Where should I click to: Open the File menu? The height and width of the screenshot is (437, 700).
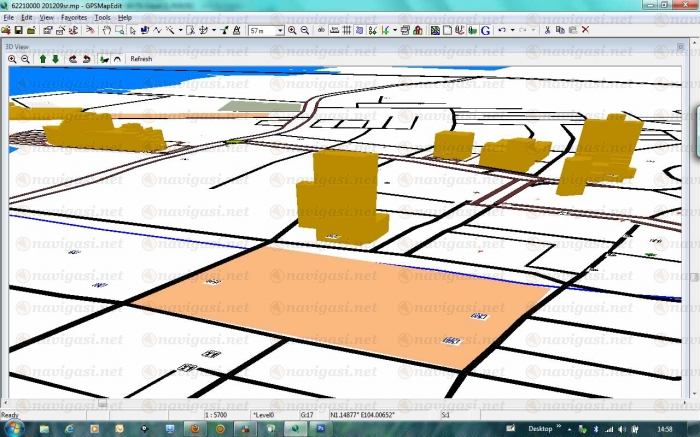point(9,18)
